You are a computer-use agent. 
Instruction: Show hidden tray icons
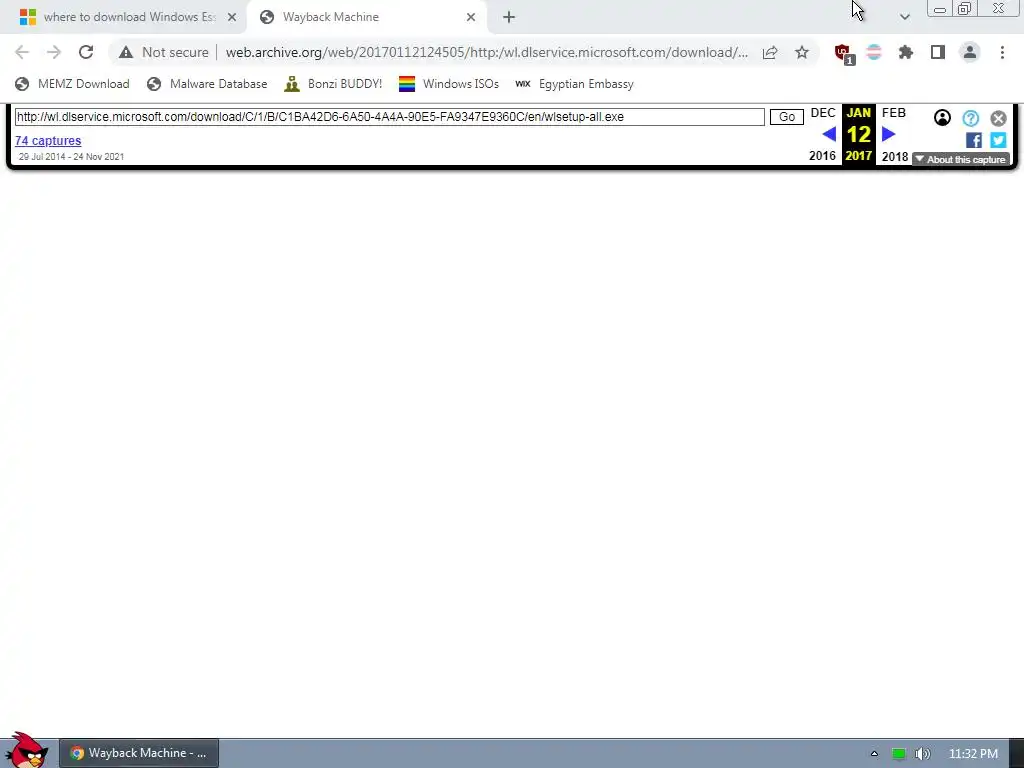pos(874,754)
